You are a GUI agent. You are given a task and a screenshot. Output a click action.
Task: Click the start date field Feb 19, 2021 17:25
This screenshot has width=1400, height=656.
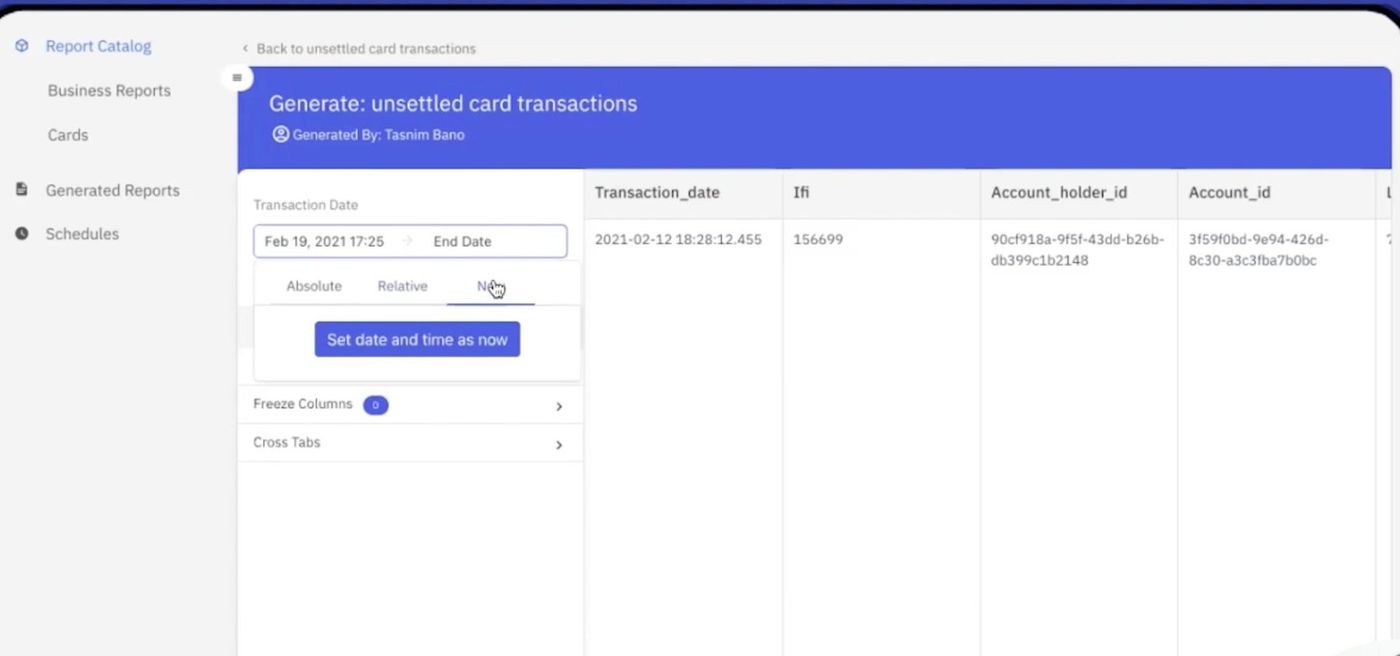click(324, 241)
